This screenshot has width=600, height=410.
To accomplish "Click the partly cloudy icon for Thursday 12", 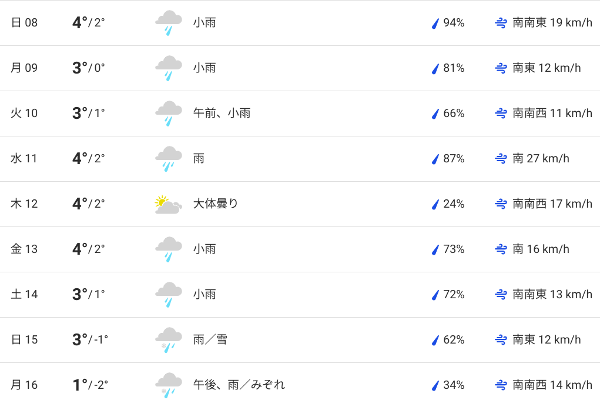I will pos(168,204).
